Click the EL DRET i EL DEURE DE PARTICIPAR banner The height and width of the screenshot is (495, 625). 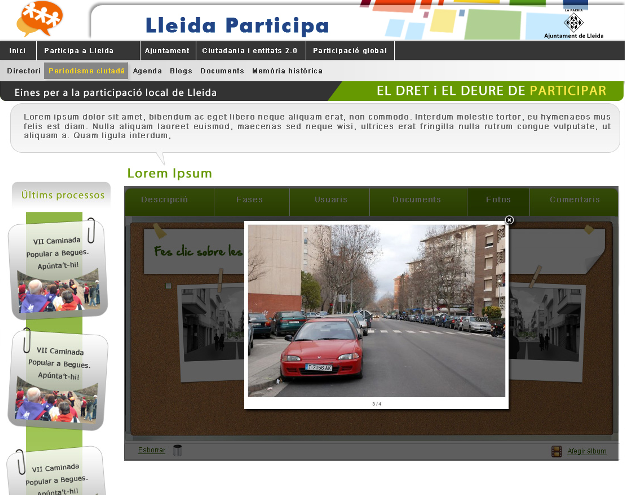[x=491, y=91]
